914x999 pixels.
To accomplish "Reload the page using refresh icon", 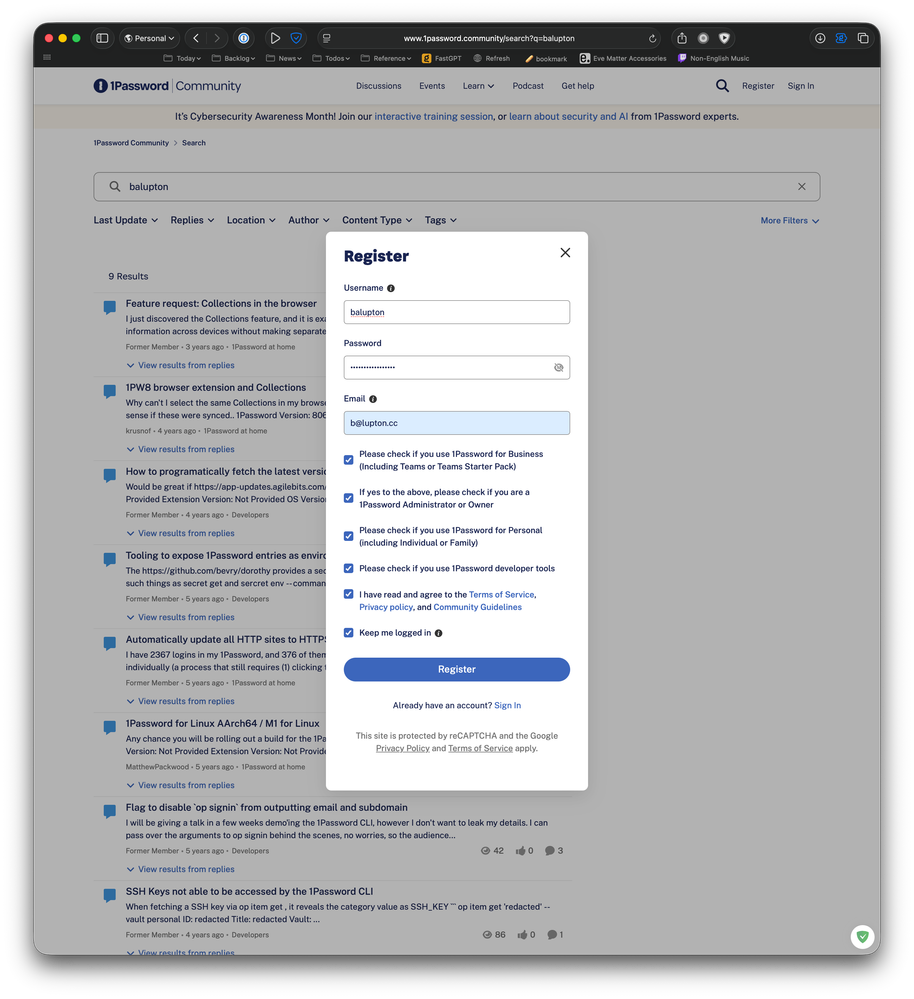I will point(653,38).
